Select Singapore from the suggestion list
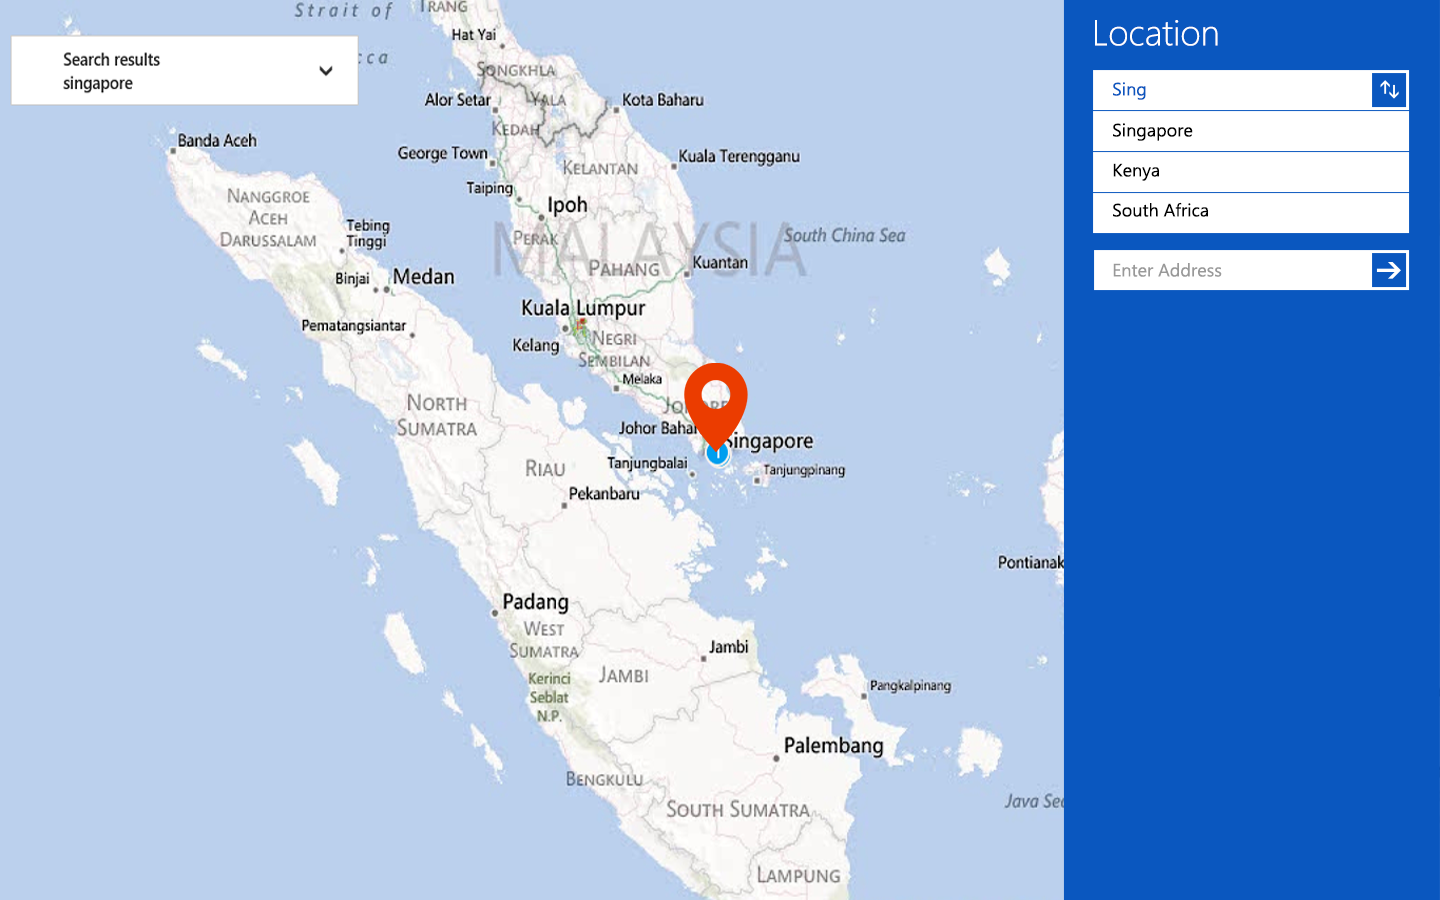Image resolution: width=1440 pixels, height=900 pixels. (1251, 131)
